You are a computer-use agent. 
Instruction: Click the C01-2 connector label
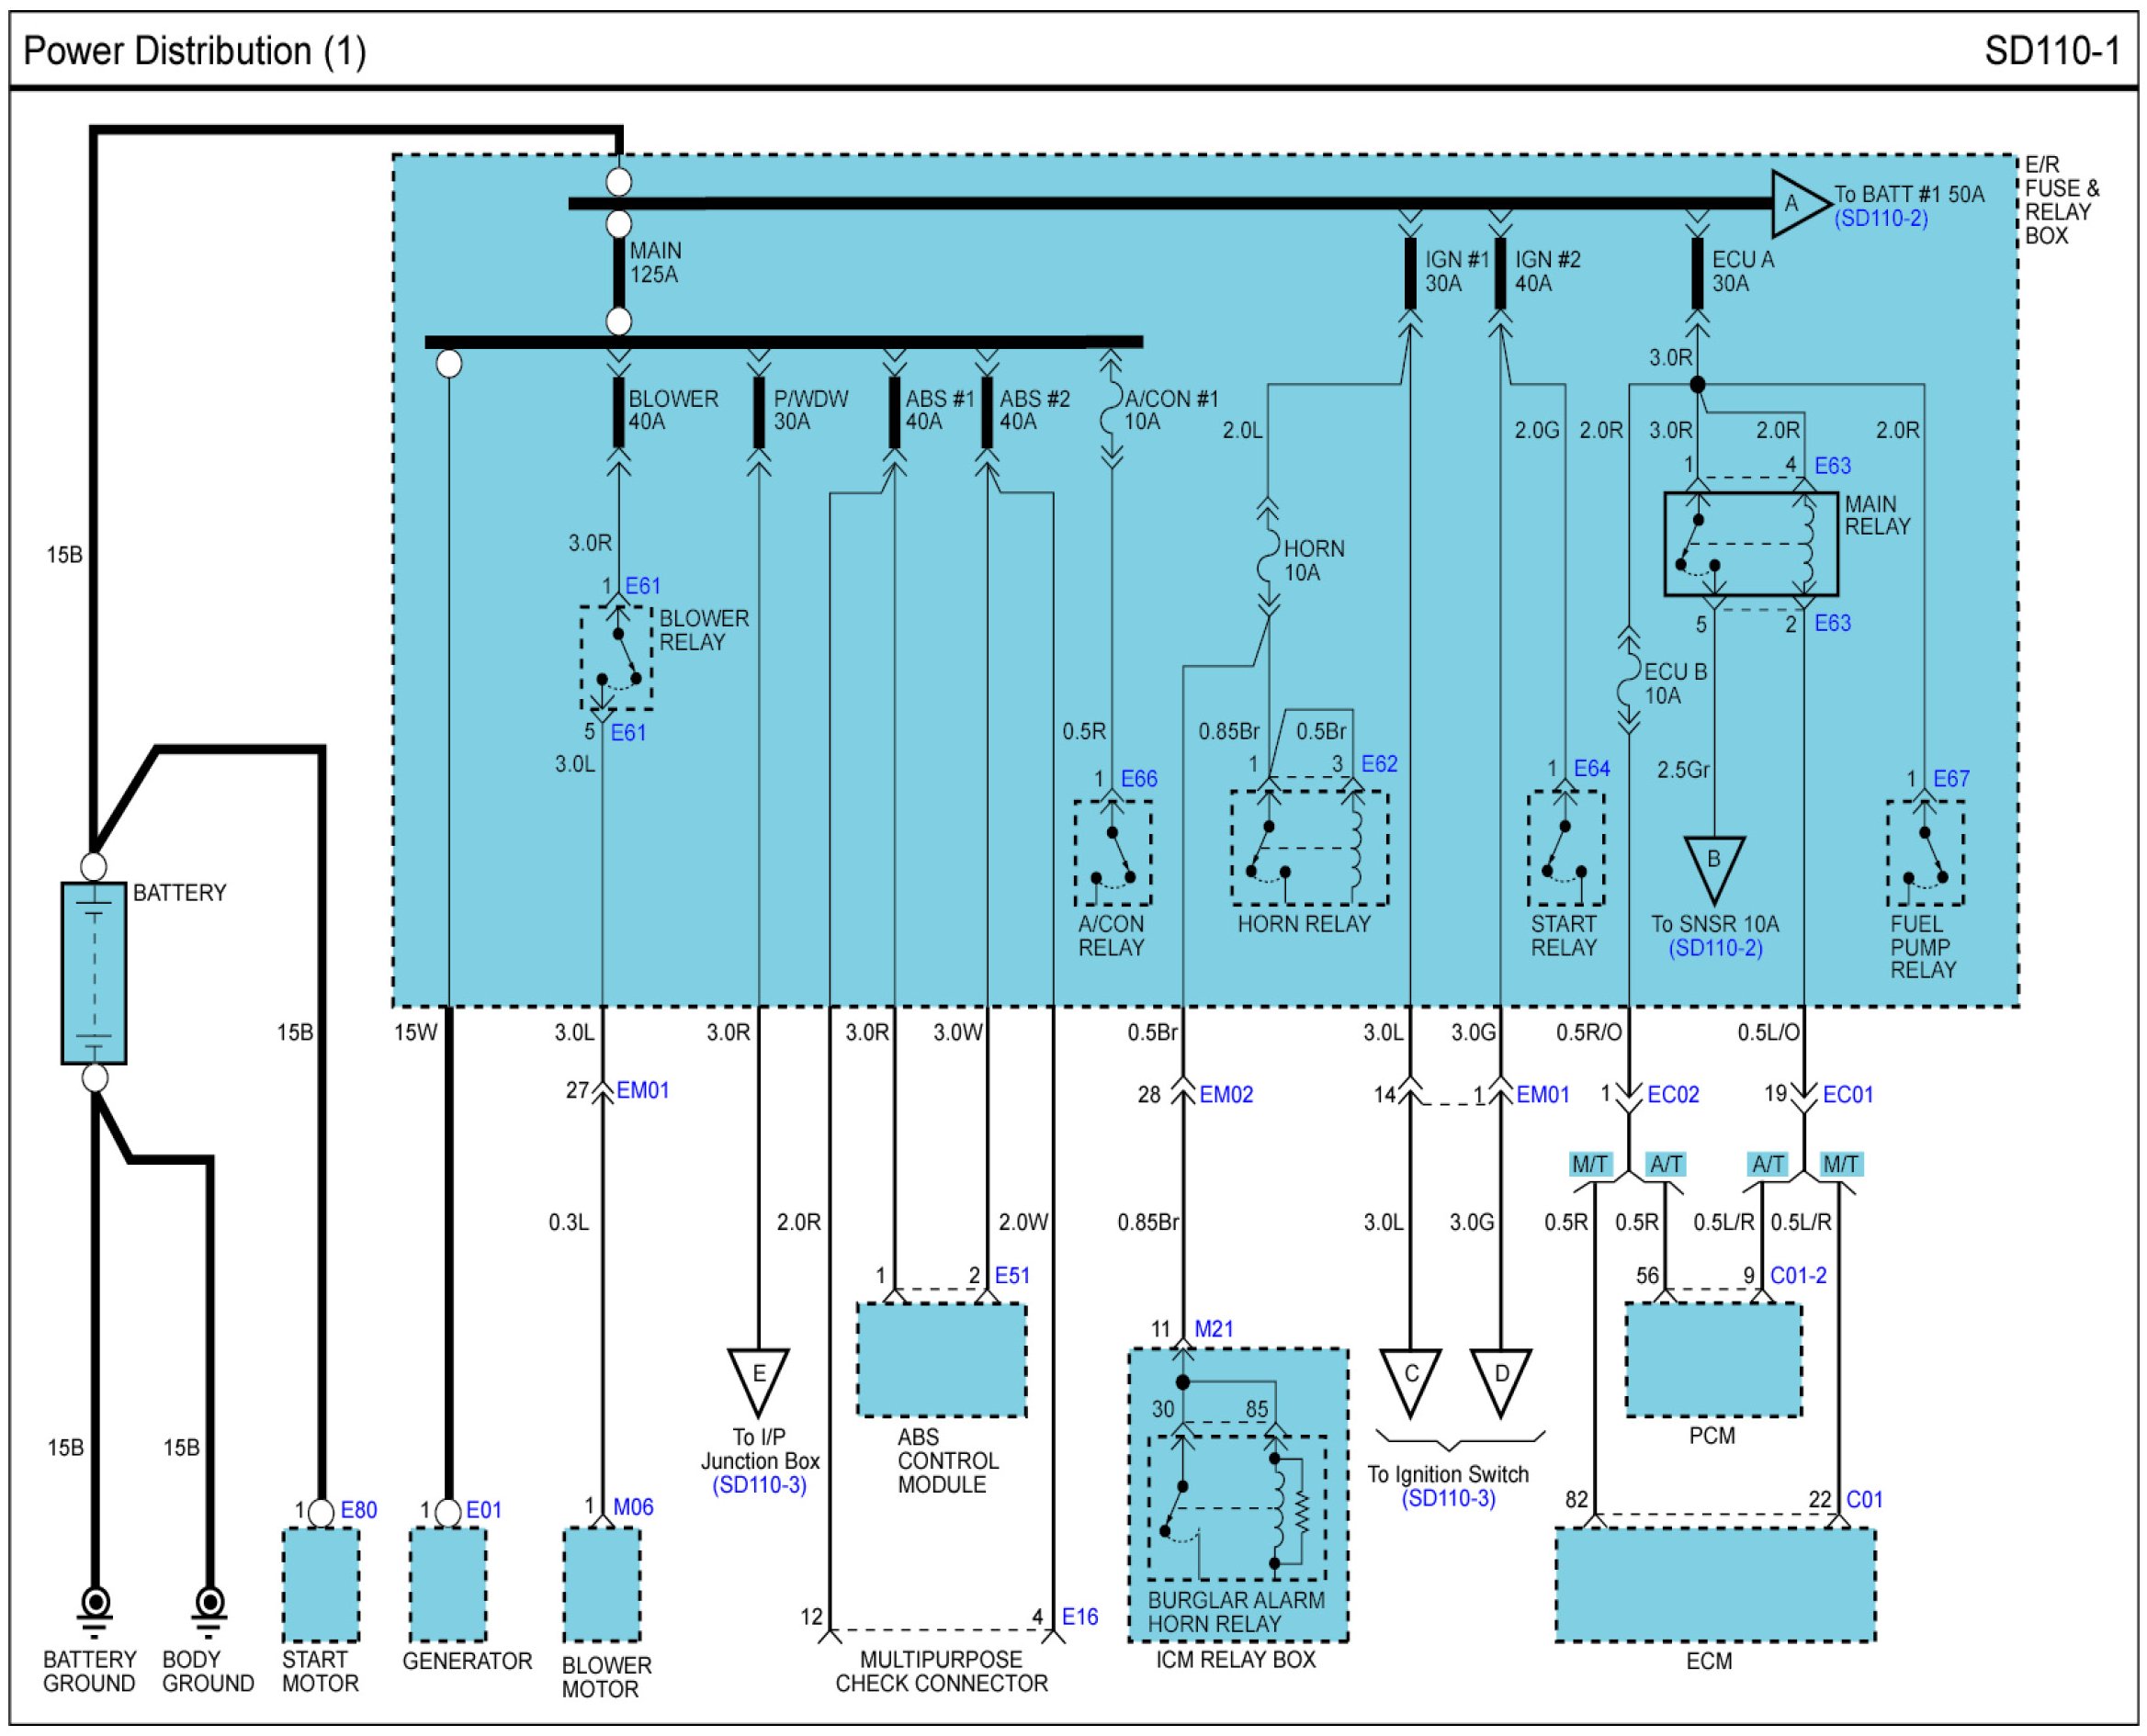[x=1798, y=1276]
